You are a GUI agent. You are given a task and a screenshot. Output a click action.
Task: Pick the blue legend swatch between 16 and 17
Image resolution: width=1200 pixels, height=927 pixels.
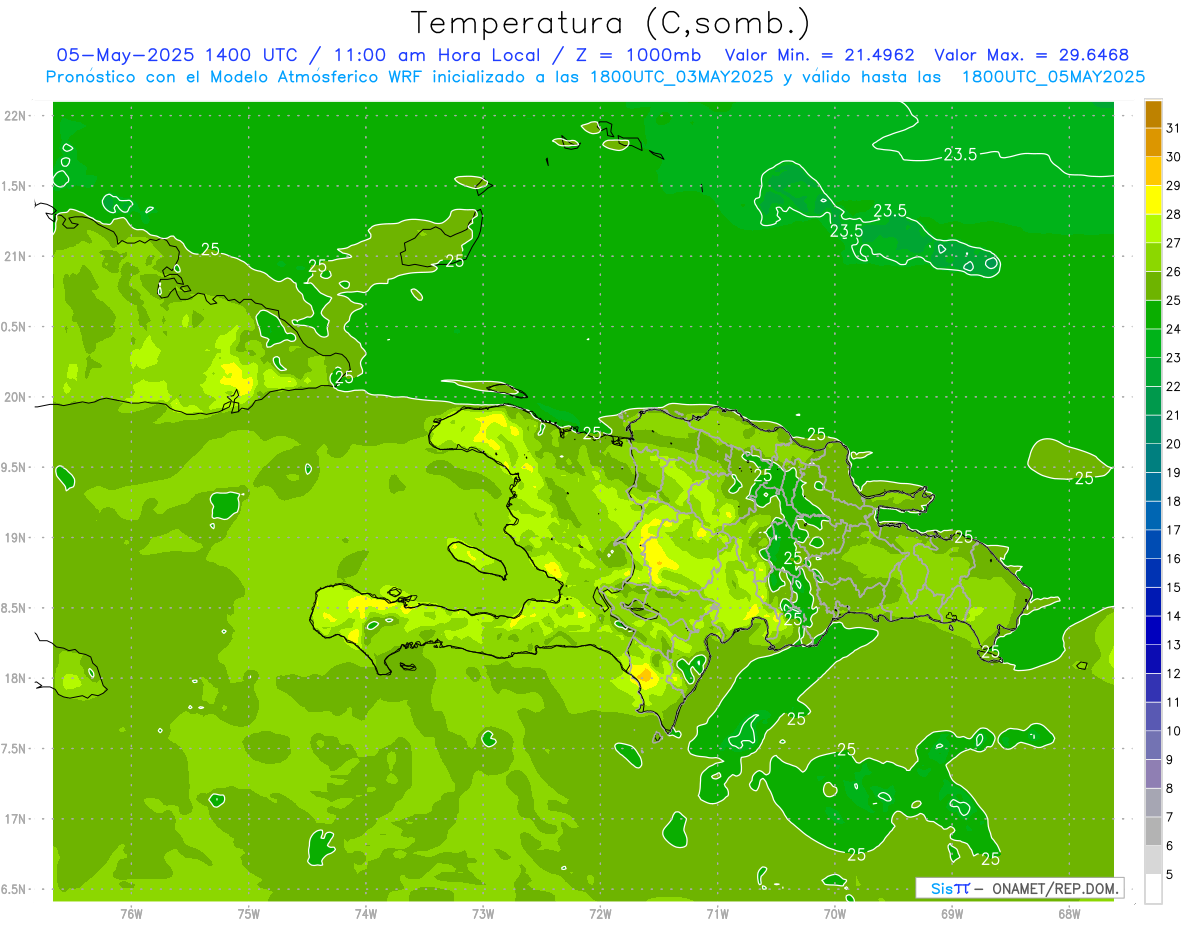[x=1153, y=545]
